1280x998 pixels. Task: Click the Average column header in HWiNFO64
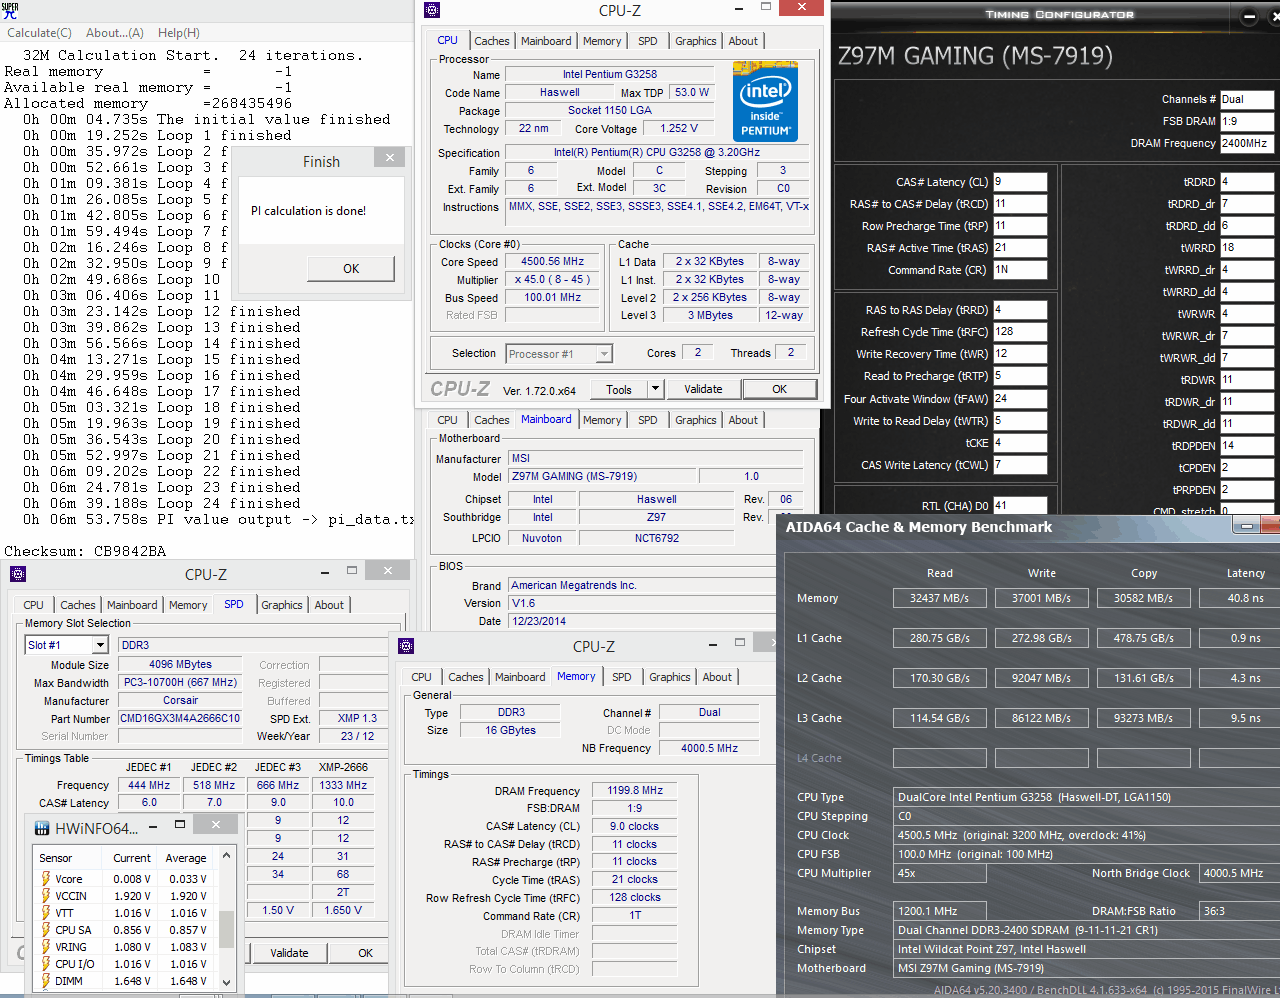click(186, 858)
